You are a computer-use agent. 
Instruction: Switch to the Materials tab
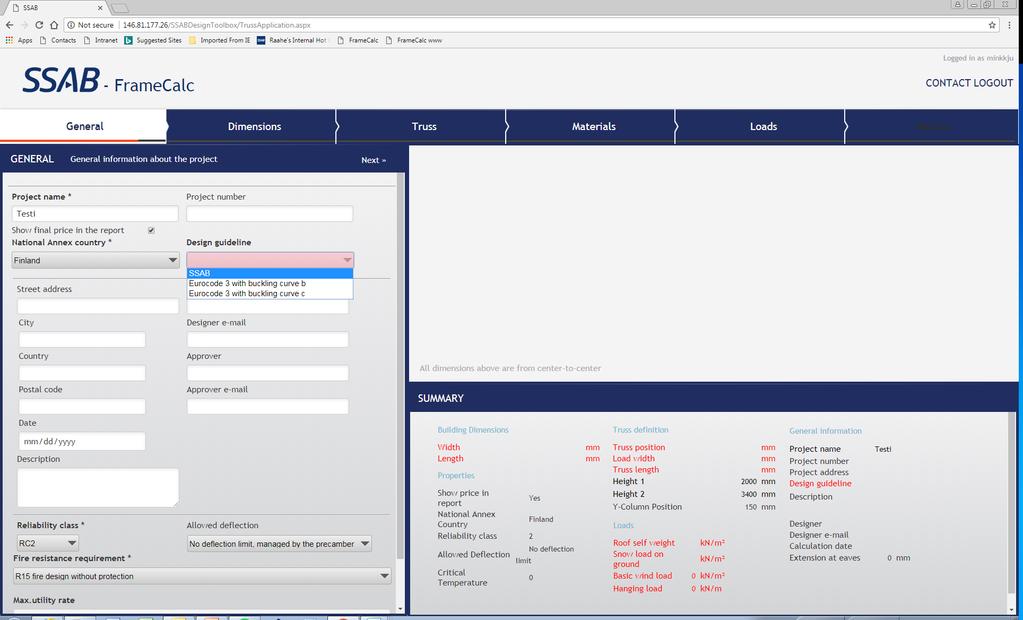point(593,126)
